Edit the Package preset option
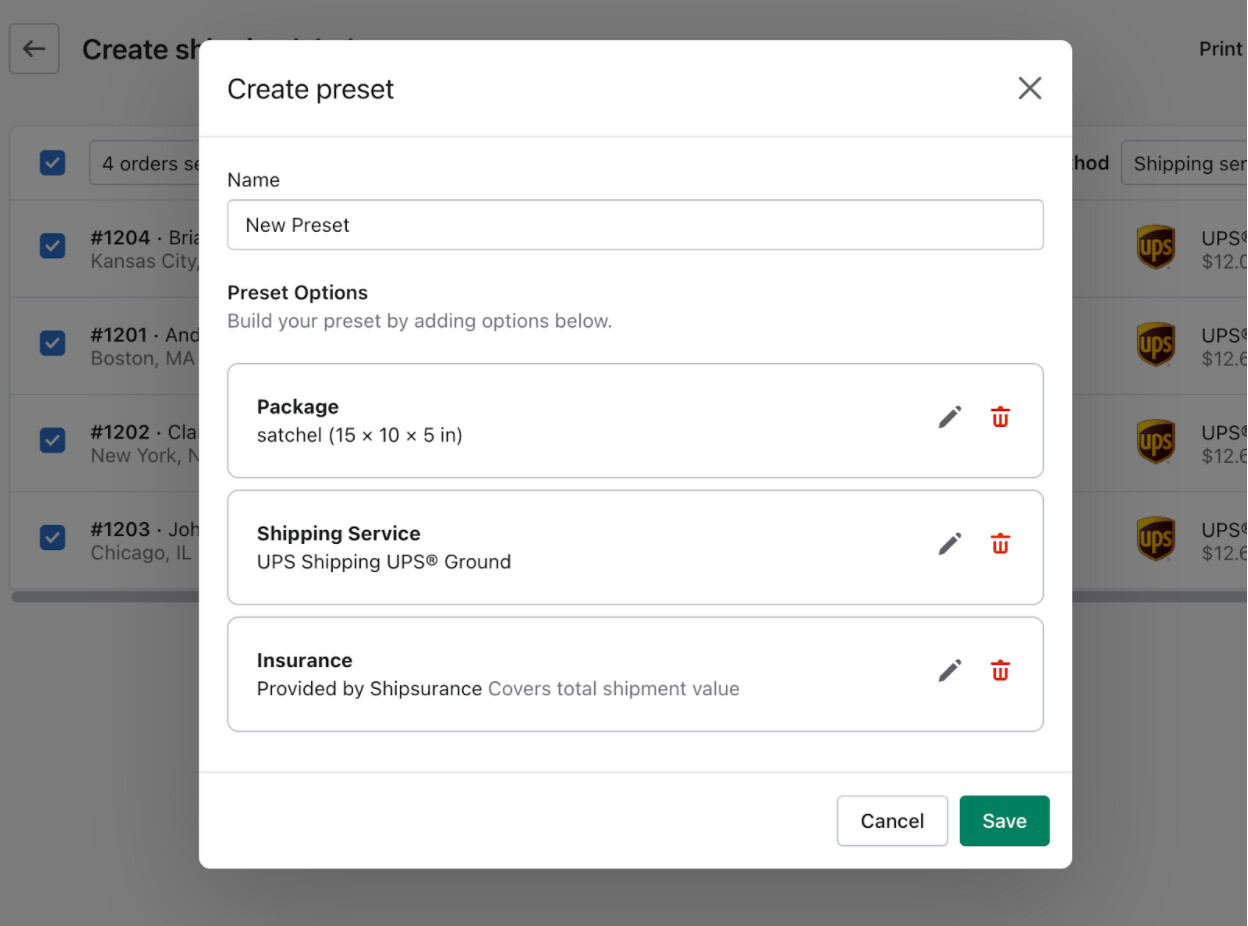This screenshot has height=926, width=1248. (949, 417)
